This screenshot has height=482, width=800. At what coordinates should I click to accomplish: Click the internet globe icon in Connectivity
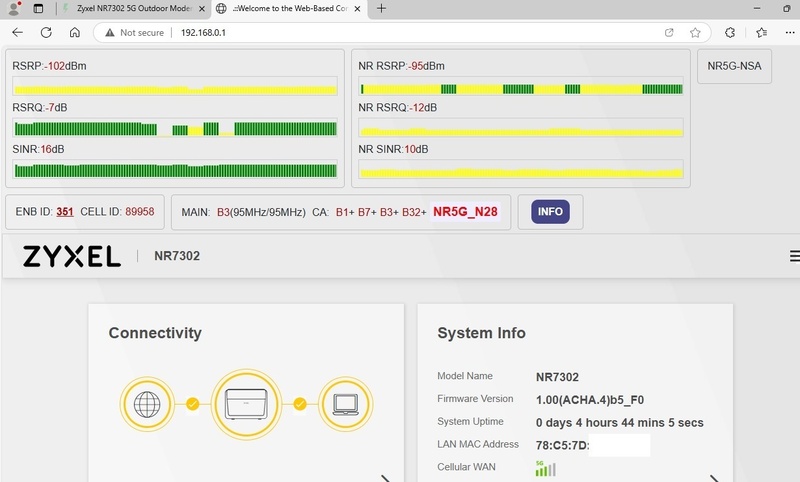tap(147, 404)
